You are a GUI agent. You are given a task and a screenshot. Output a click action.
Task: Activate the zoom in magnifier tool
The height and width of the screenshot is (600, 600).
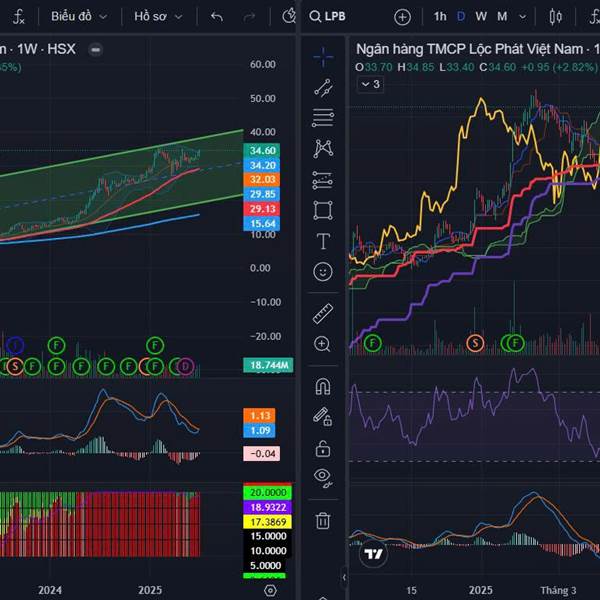tap(322, 344)
